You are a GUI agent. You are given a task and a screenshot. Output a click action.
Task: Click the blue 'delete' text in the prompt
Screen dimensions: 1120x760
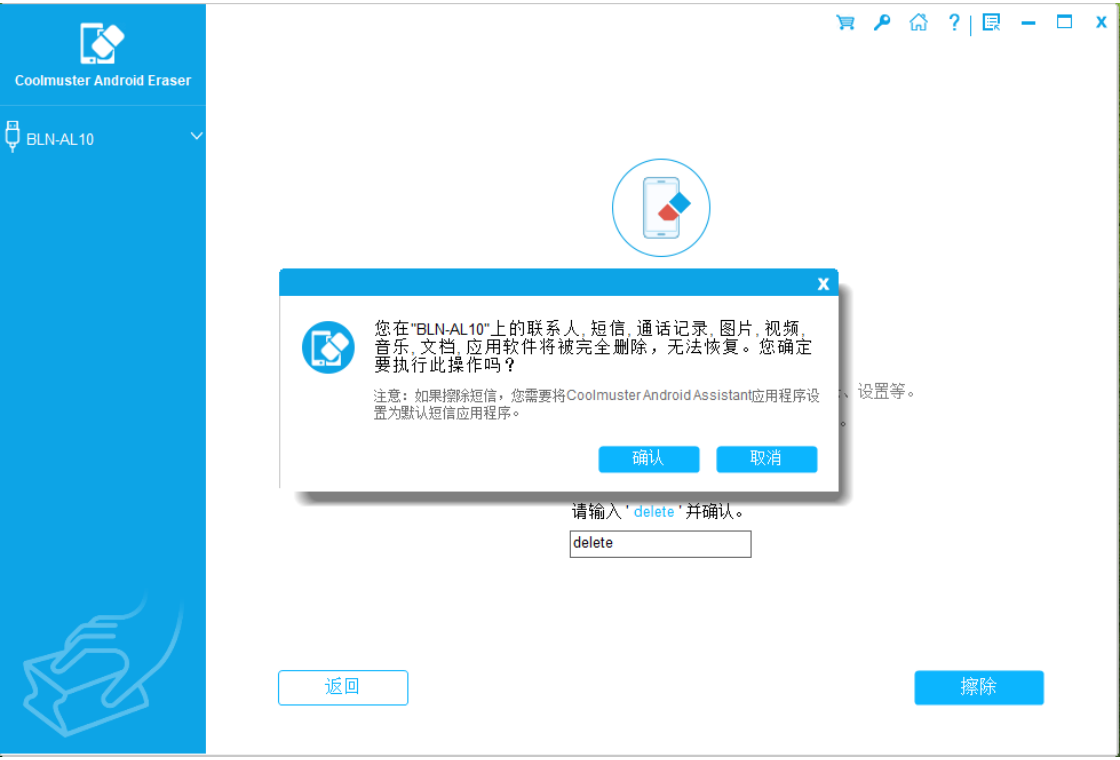[x=654, y=512]
